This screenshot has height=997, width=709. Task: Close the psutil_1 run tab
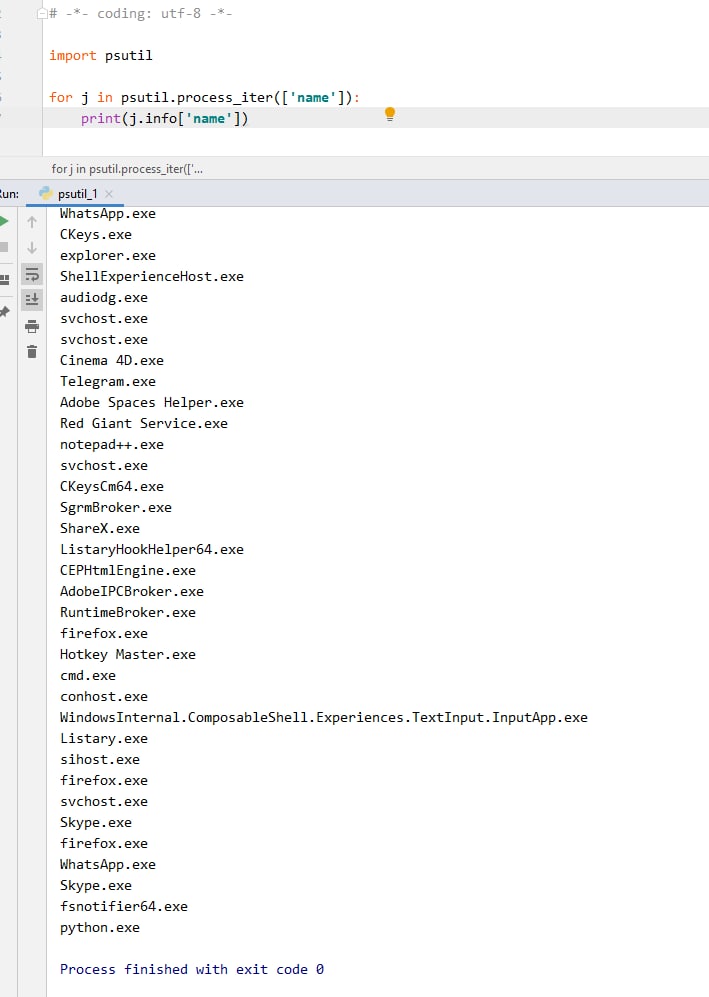click(109, 194)
